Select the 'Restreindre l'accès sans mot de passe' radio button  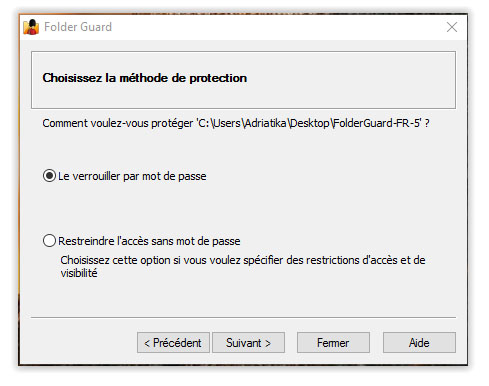point(49,241)
